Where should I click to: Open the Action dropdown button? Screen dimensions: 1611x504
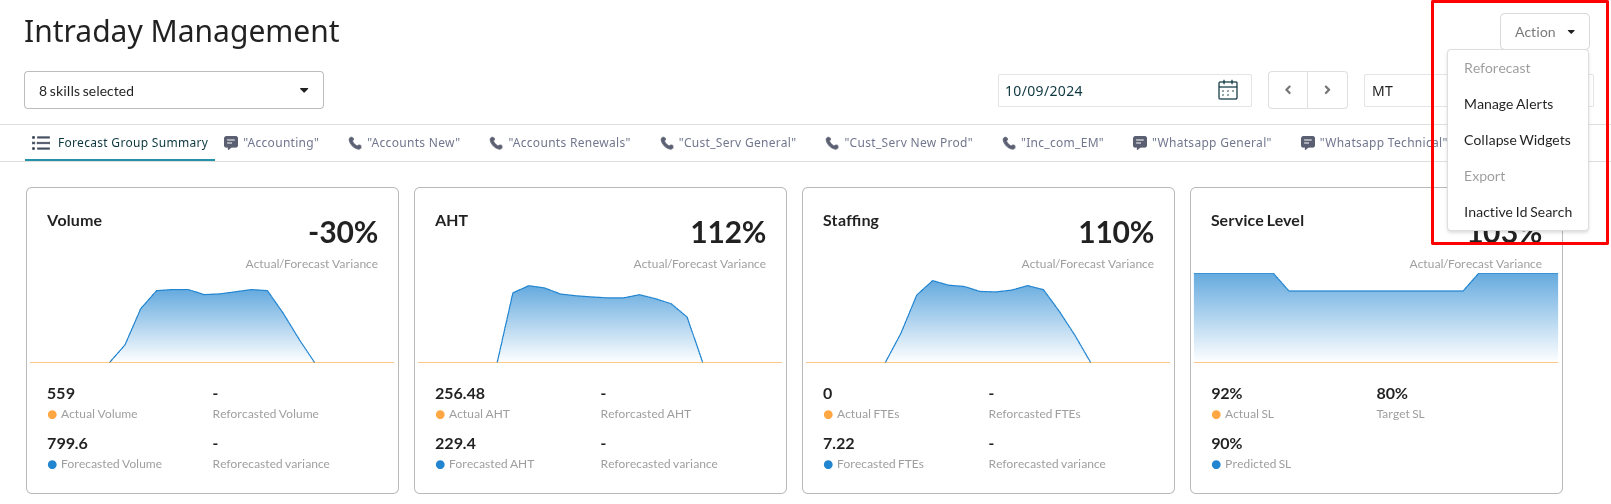[x=1544, y=32]
